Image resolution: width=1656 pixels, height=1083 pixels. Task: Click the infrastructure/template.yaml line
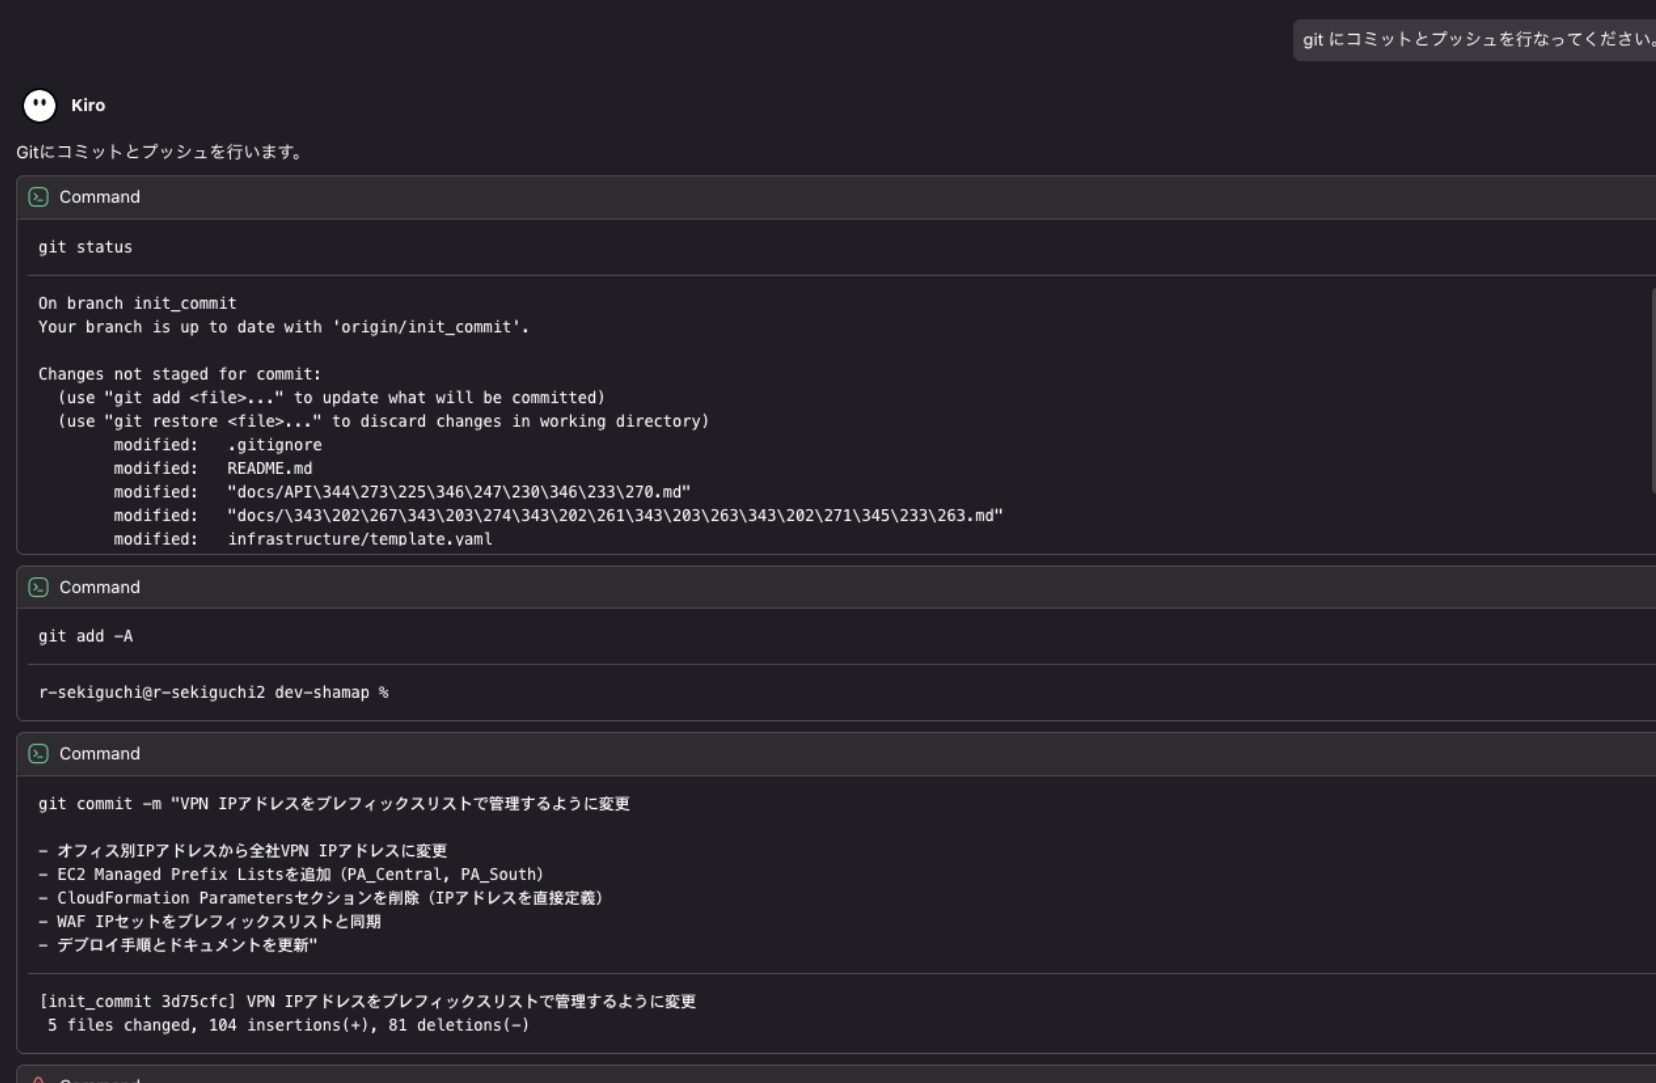pos(303,539)
